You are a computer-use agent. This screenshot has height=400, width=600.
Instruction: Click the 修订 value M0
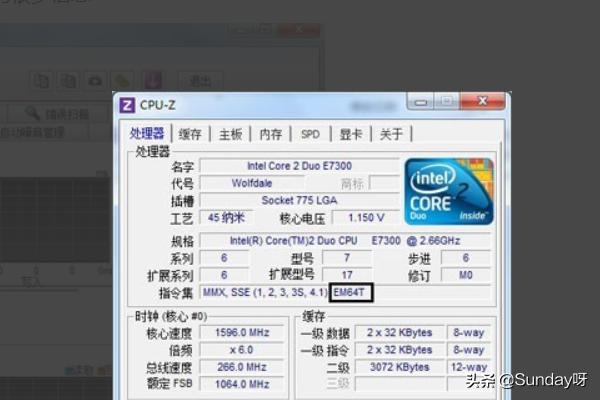tap(465, 275)
